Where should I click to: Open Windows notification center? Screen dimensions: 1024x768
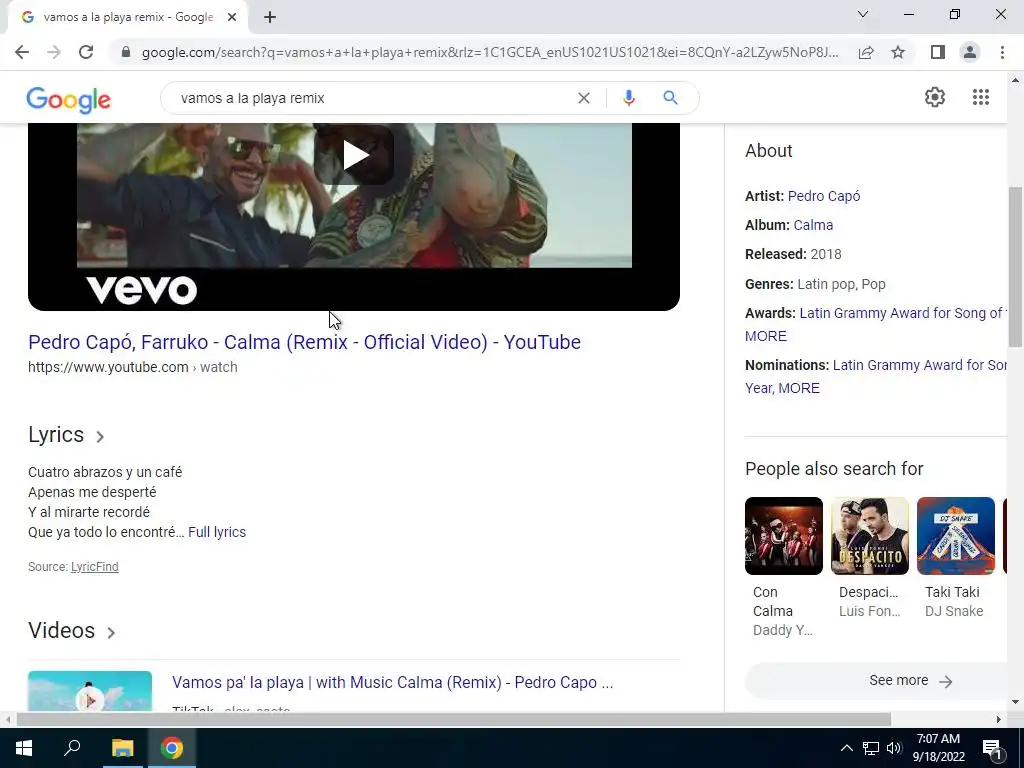993,748
